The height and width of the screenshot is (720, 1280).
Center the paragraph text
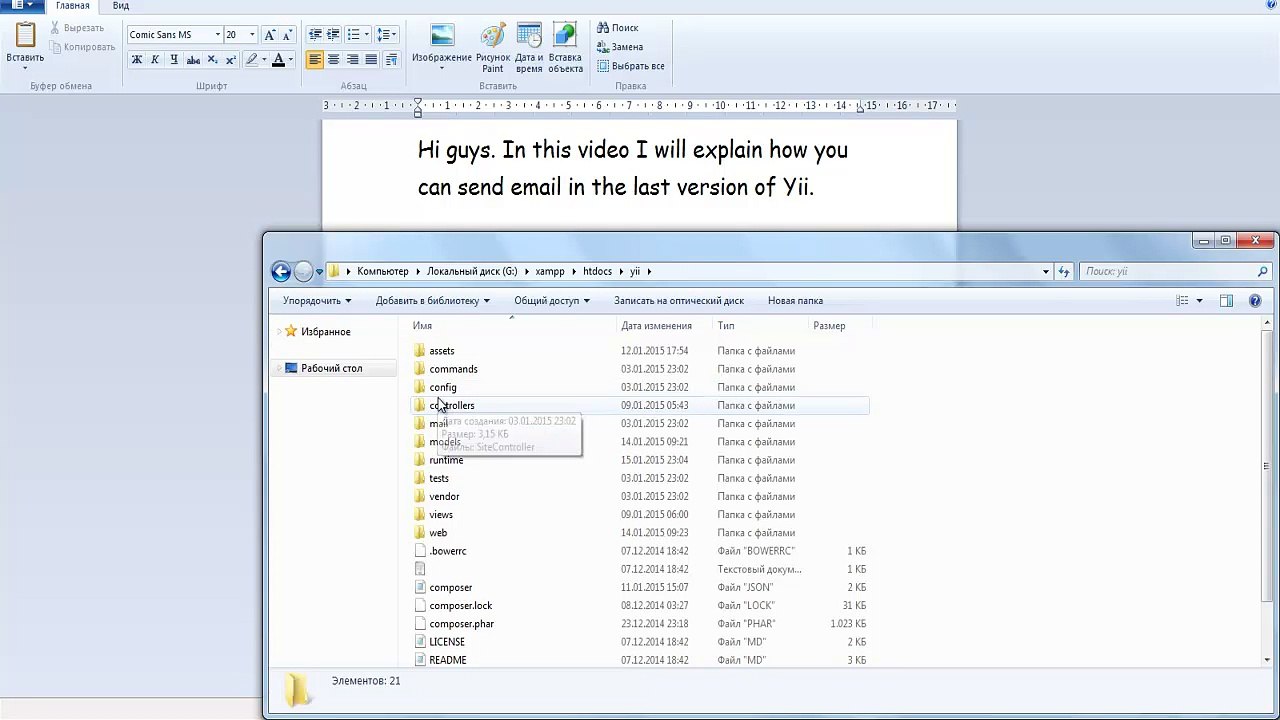pos(334,60)
